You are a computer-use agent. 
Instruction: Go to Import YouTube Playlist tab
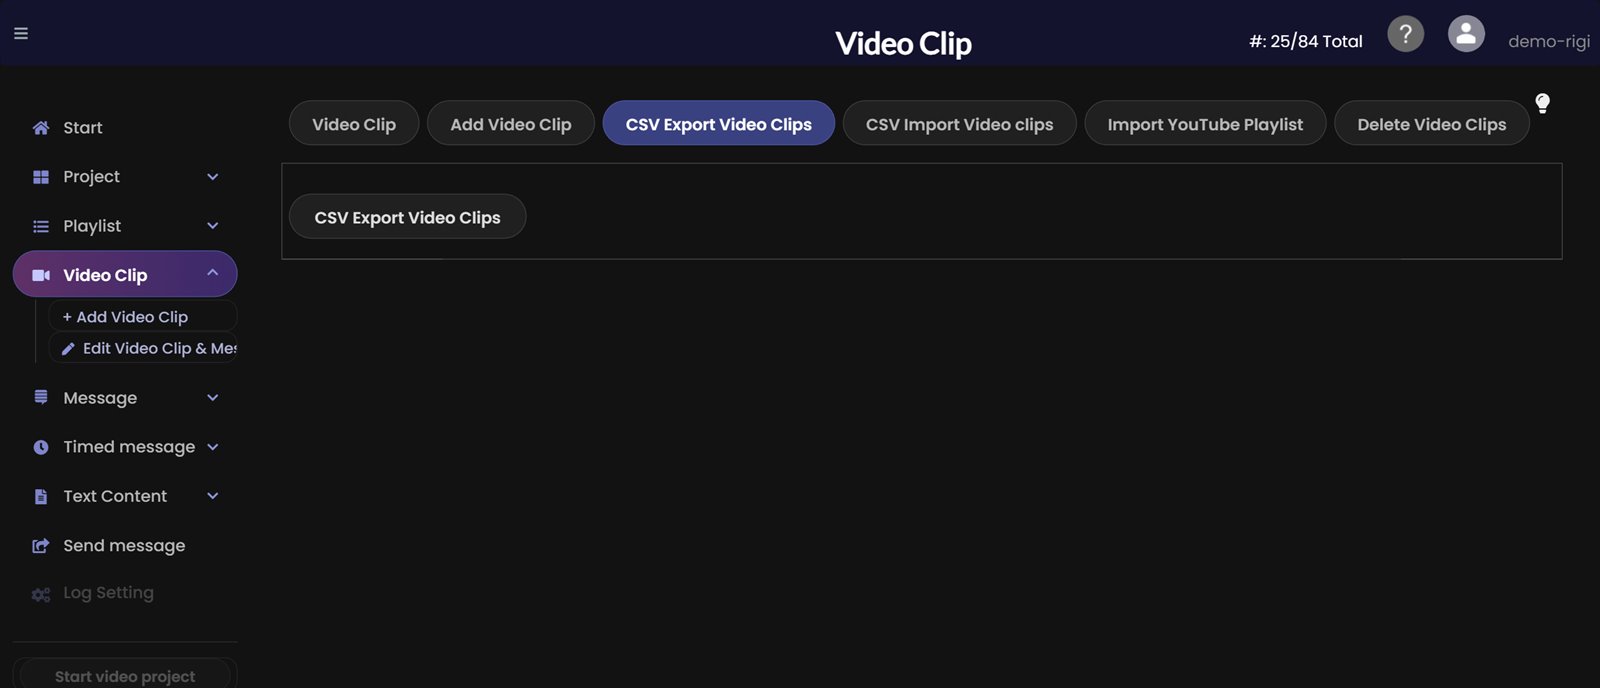click(1205, 123)
